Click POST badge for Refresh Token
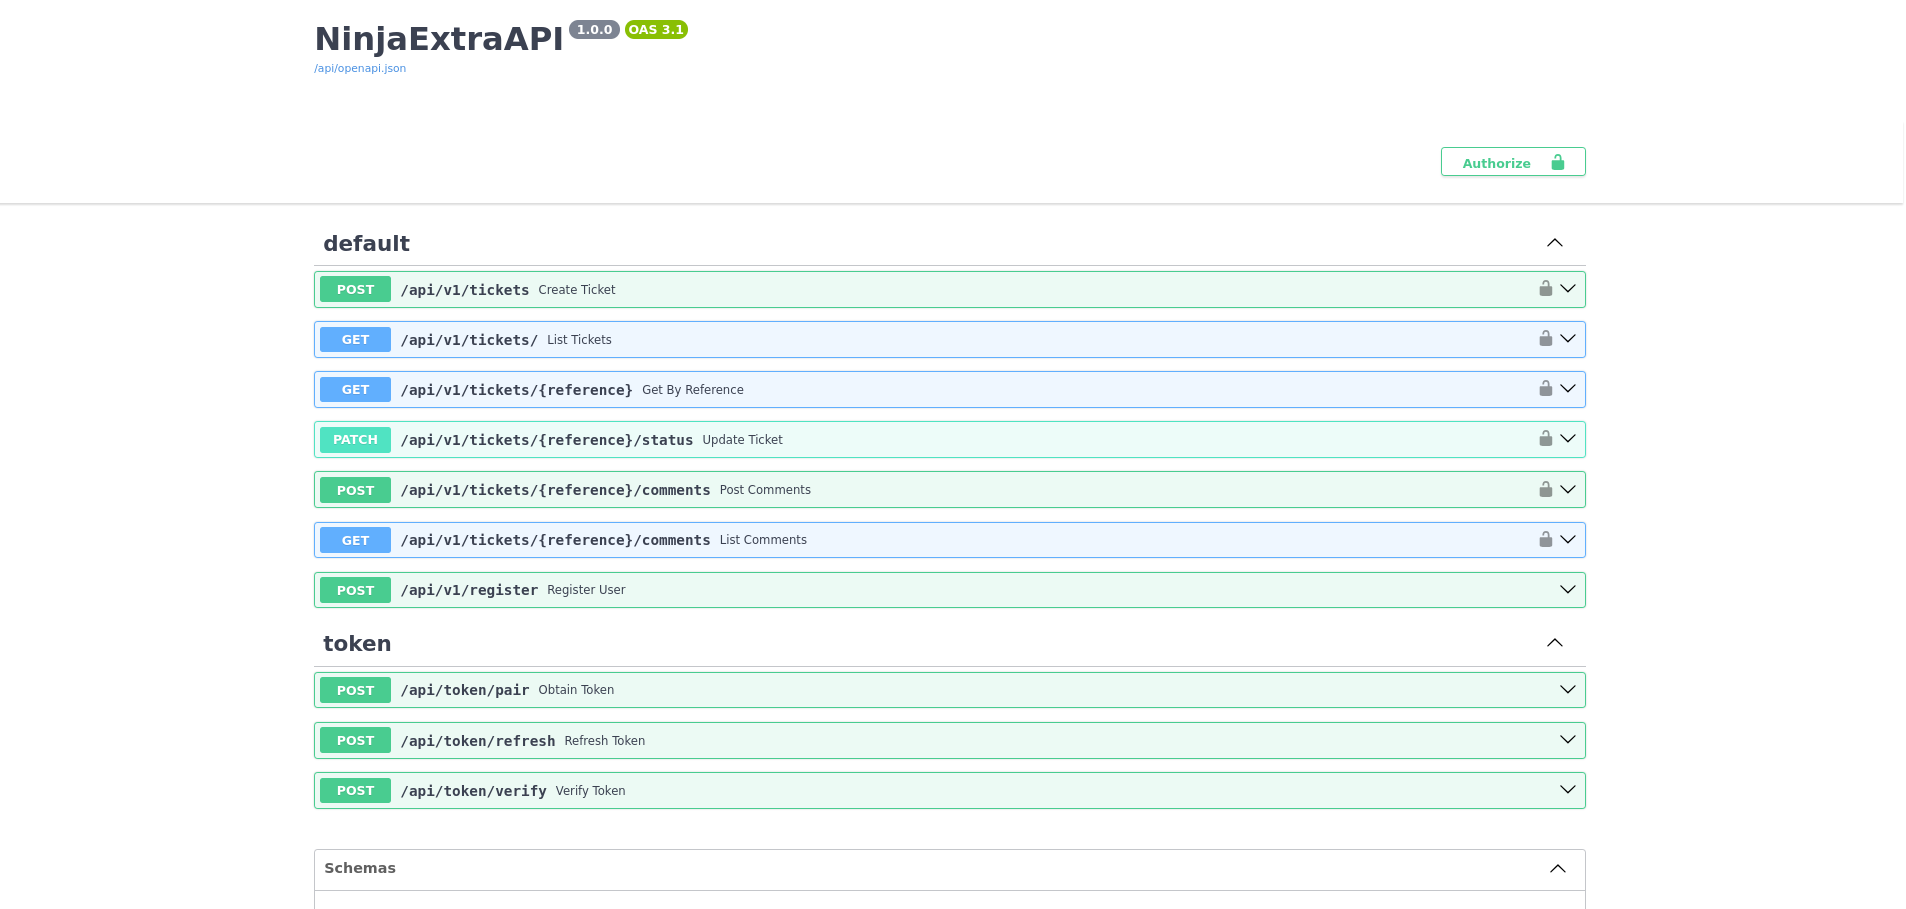 [355, 740]
